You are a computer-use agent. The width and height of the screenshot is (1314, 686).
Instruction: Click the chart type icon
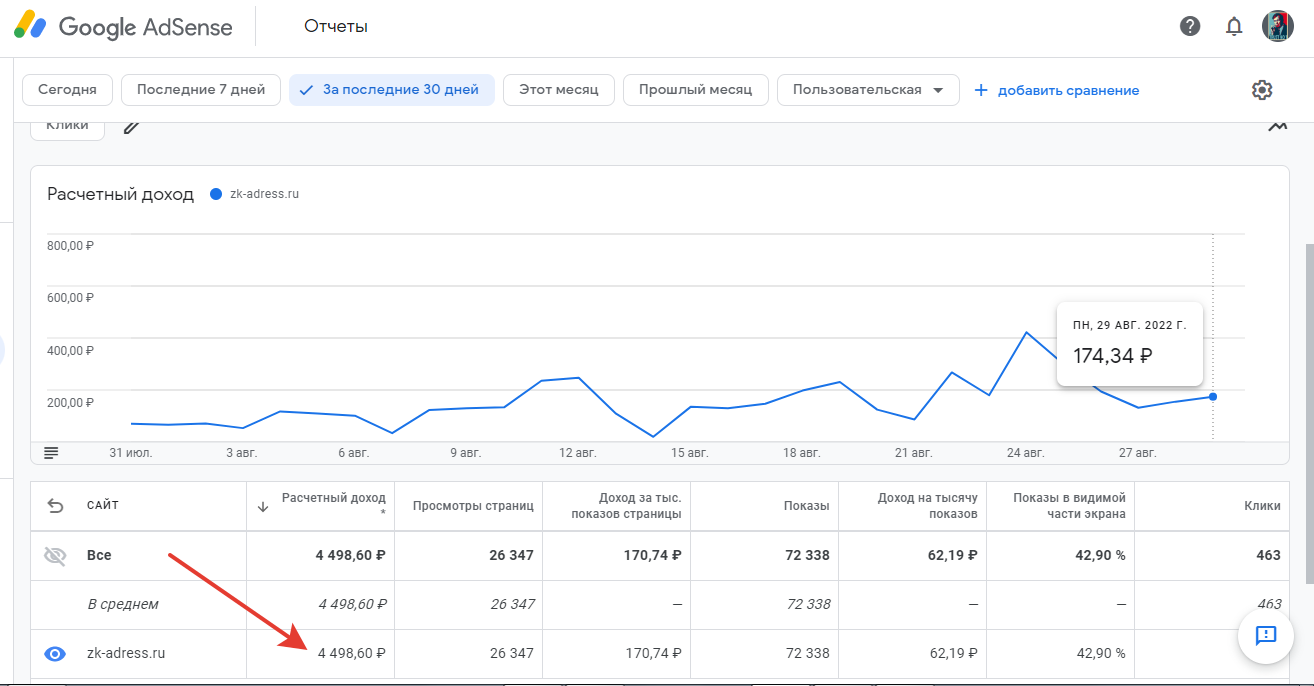[1277, 127]
